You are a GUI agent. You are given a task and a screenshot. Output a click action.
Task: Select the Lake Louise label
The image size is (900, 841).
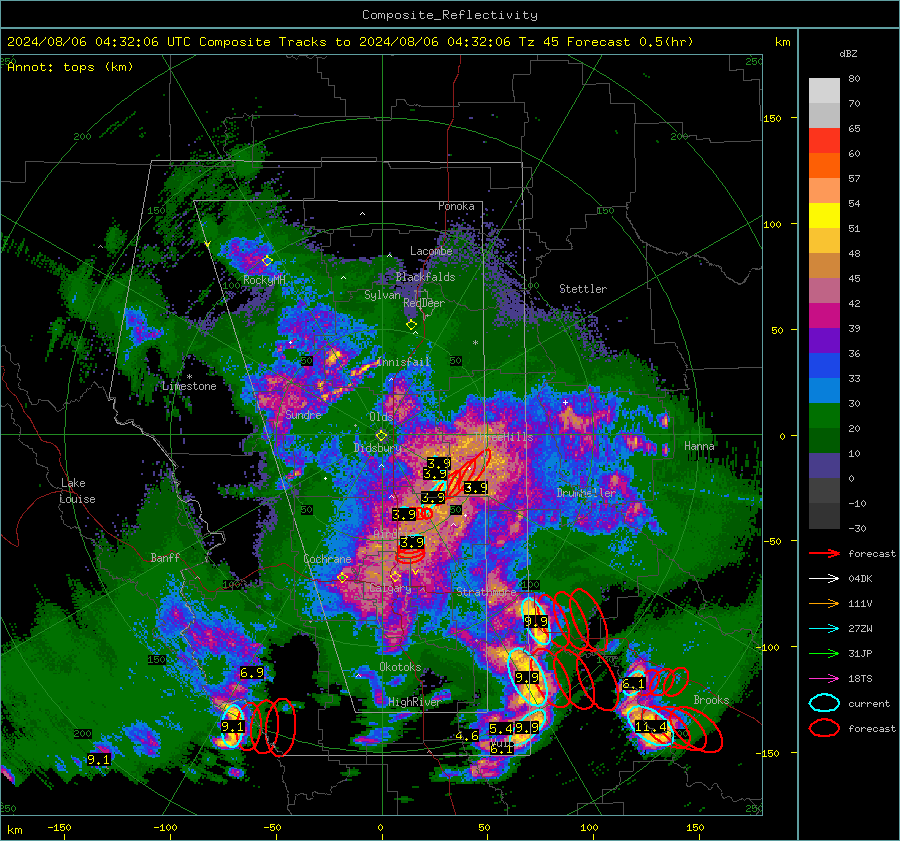pos(77,491)
